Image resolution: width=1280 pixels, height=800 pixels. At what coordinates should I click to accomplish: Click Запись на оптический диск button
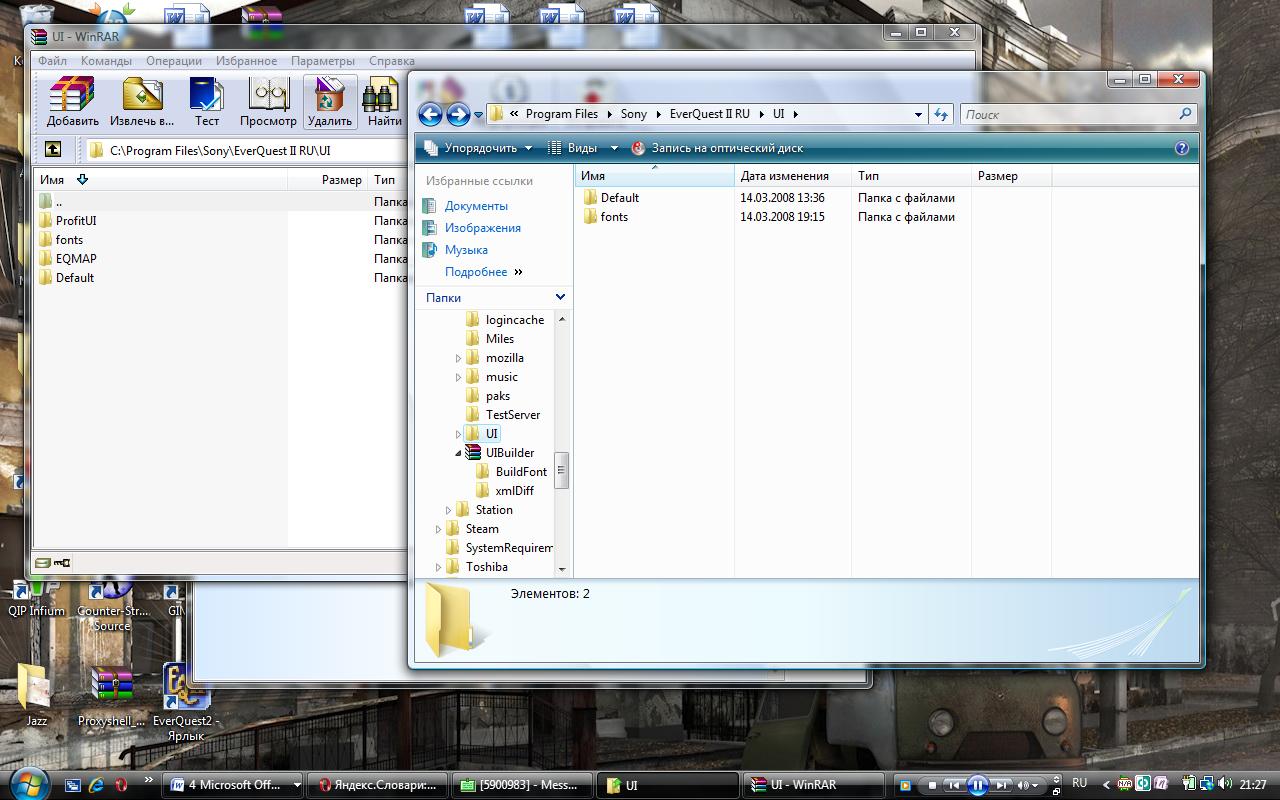click(x=718, y=148)
